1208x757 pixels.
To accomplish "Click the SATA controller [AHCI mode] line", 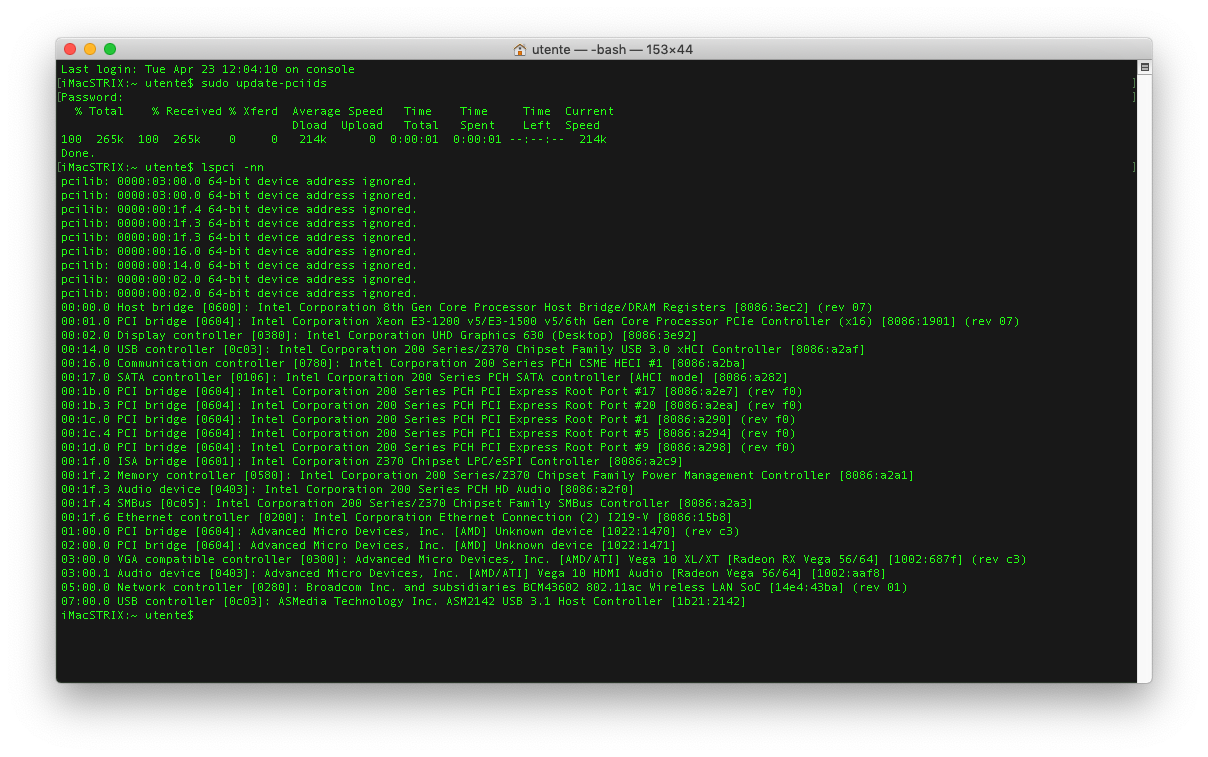I will pos(425,377).
